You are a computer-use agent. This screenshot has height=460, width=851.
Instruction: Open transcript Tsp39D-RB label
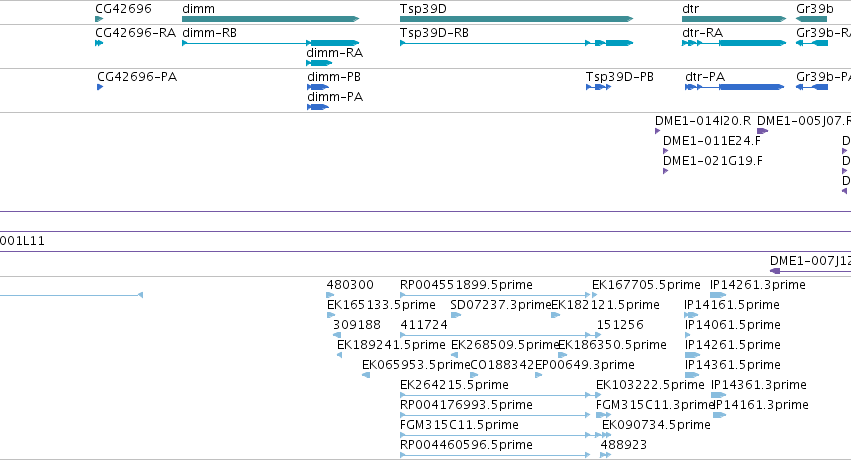[434, 33]
